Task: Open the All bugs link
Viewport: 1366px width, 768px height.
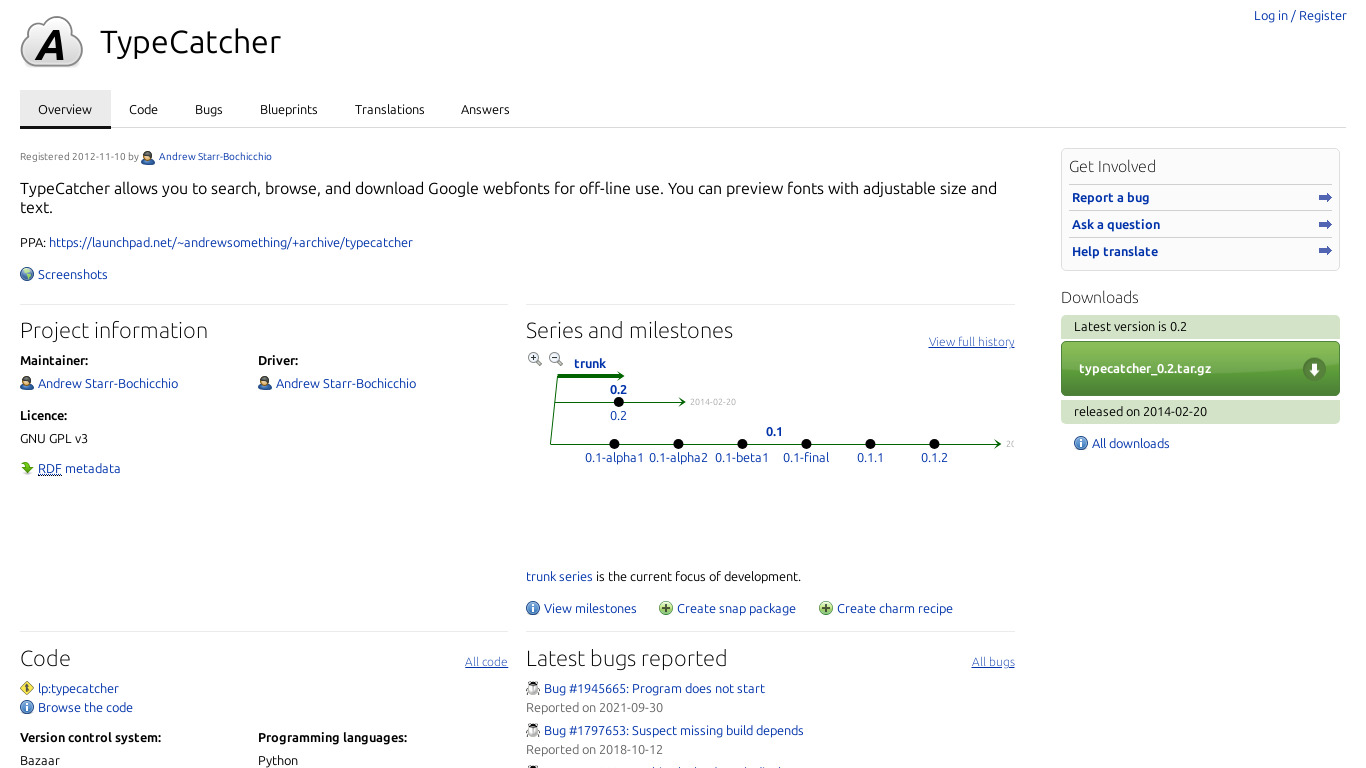Action: [993, 662]
